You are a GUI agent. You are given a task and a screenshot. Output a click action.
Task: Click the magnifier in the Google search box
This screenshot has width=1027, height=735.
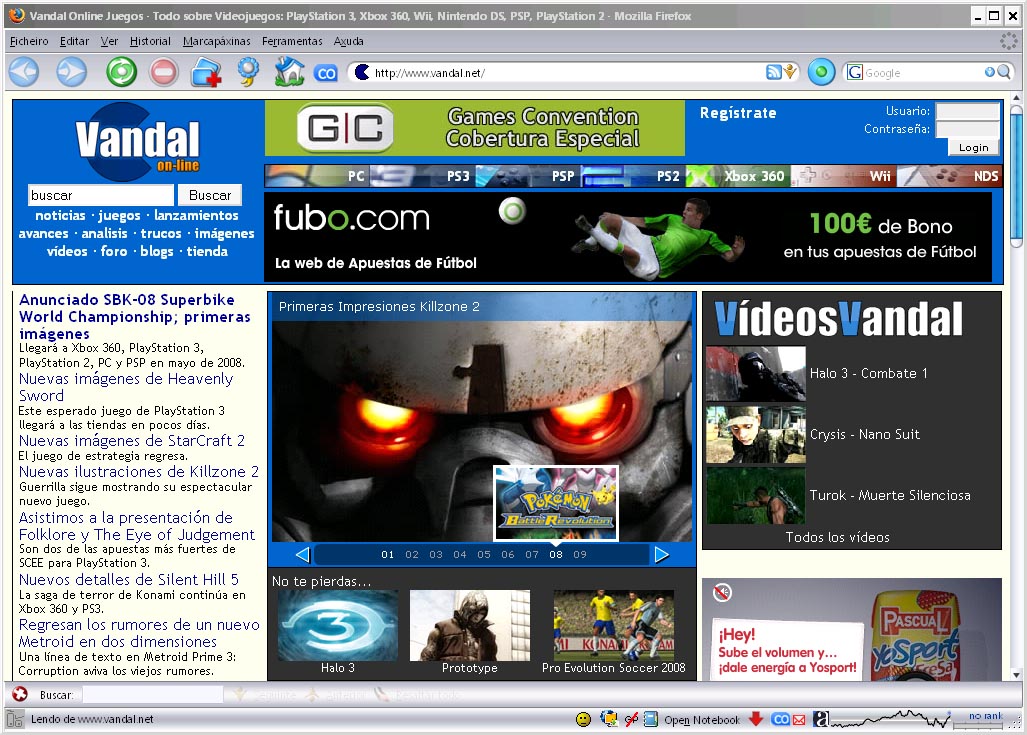point(1003,72)
